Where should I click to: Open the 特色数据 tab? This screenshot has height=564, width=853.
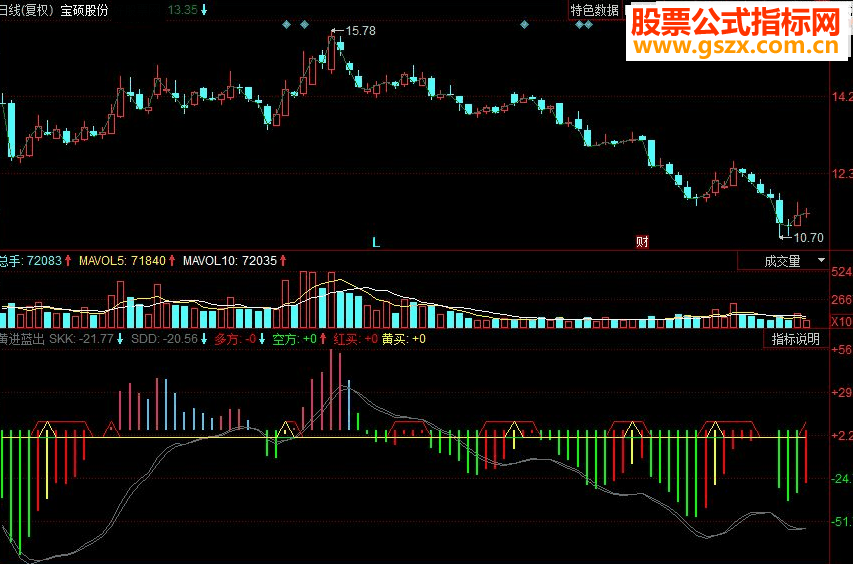click(x=595, y=10)
